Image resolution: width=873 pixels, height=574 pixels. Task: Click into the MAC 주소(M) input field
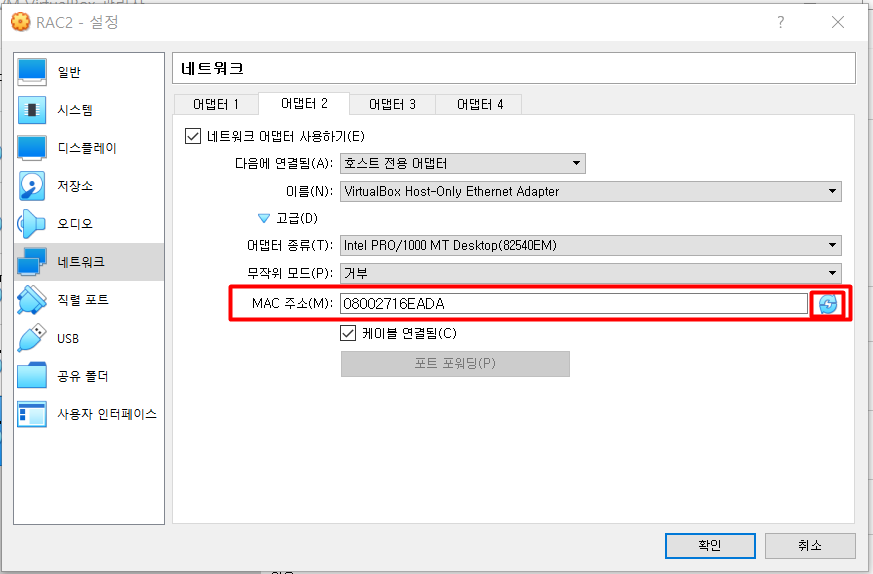pos(574,304)
